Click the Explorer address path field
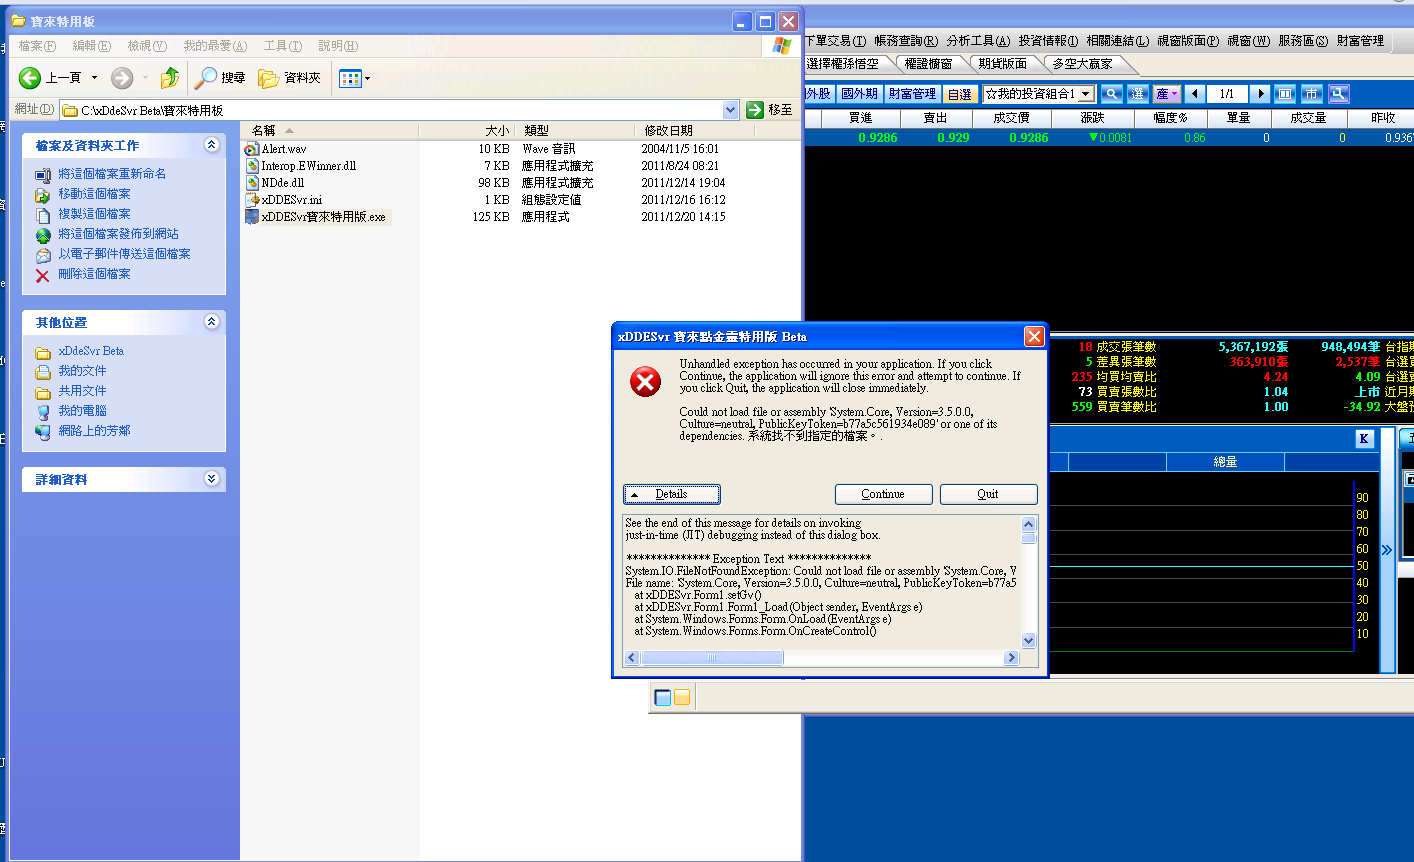Image resolution: width=1414 pixels, height=862 pixels. tap(399, 110)
